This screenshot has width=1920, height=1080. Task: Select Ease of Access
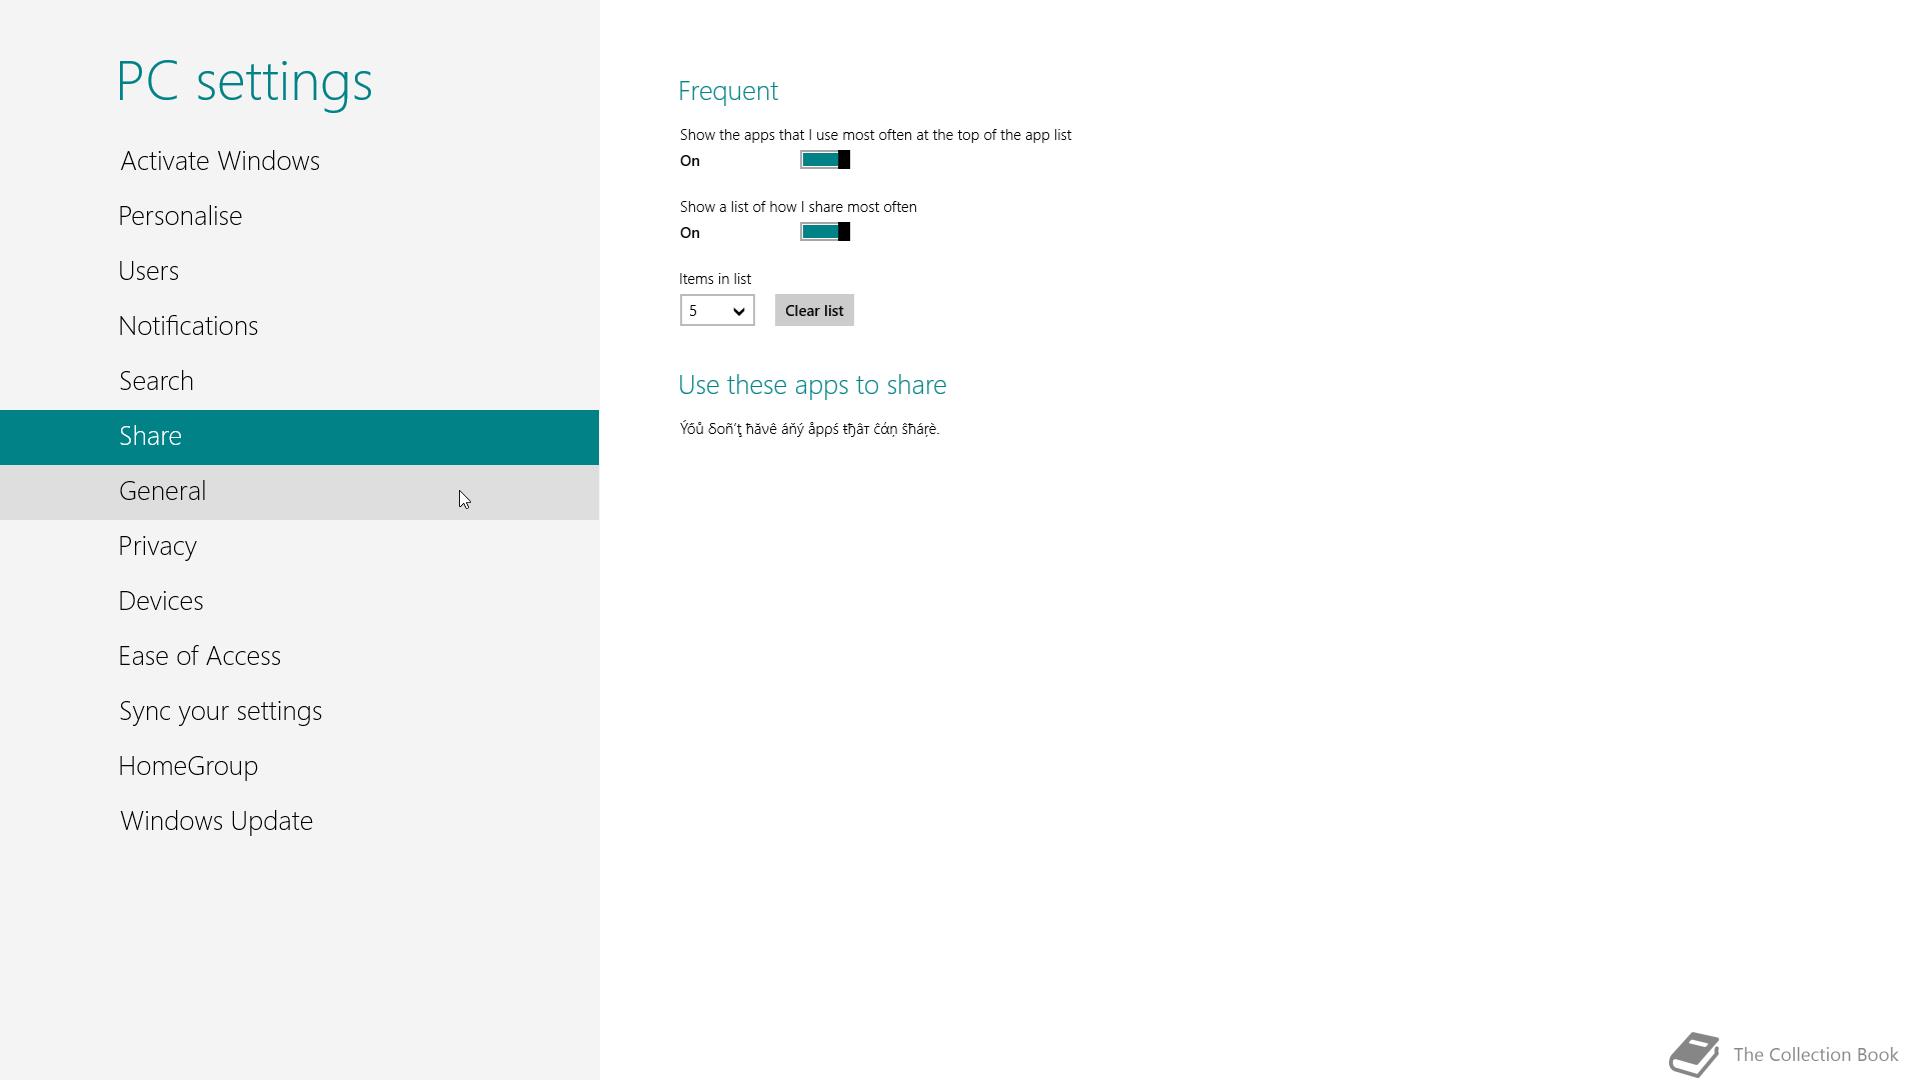(199, 656)
